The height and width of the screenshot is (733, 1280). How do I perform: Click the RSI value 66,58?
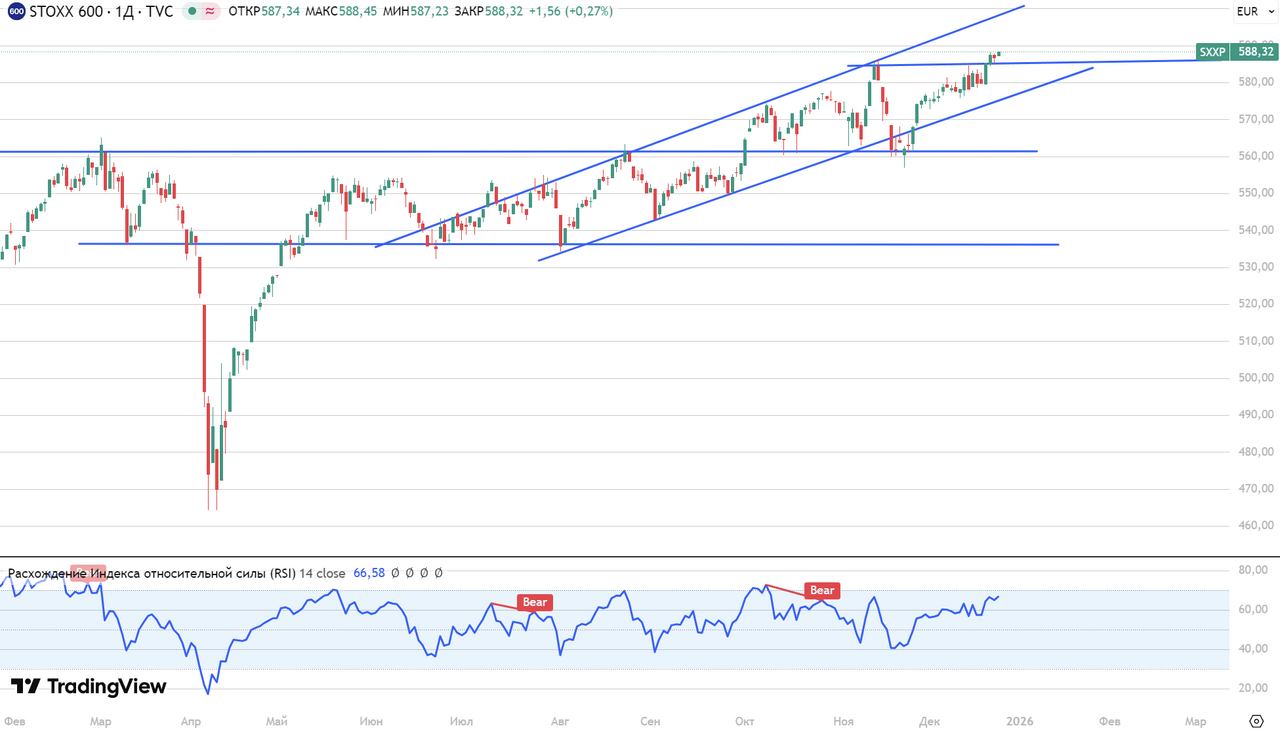369,573
